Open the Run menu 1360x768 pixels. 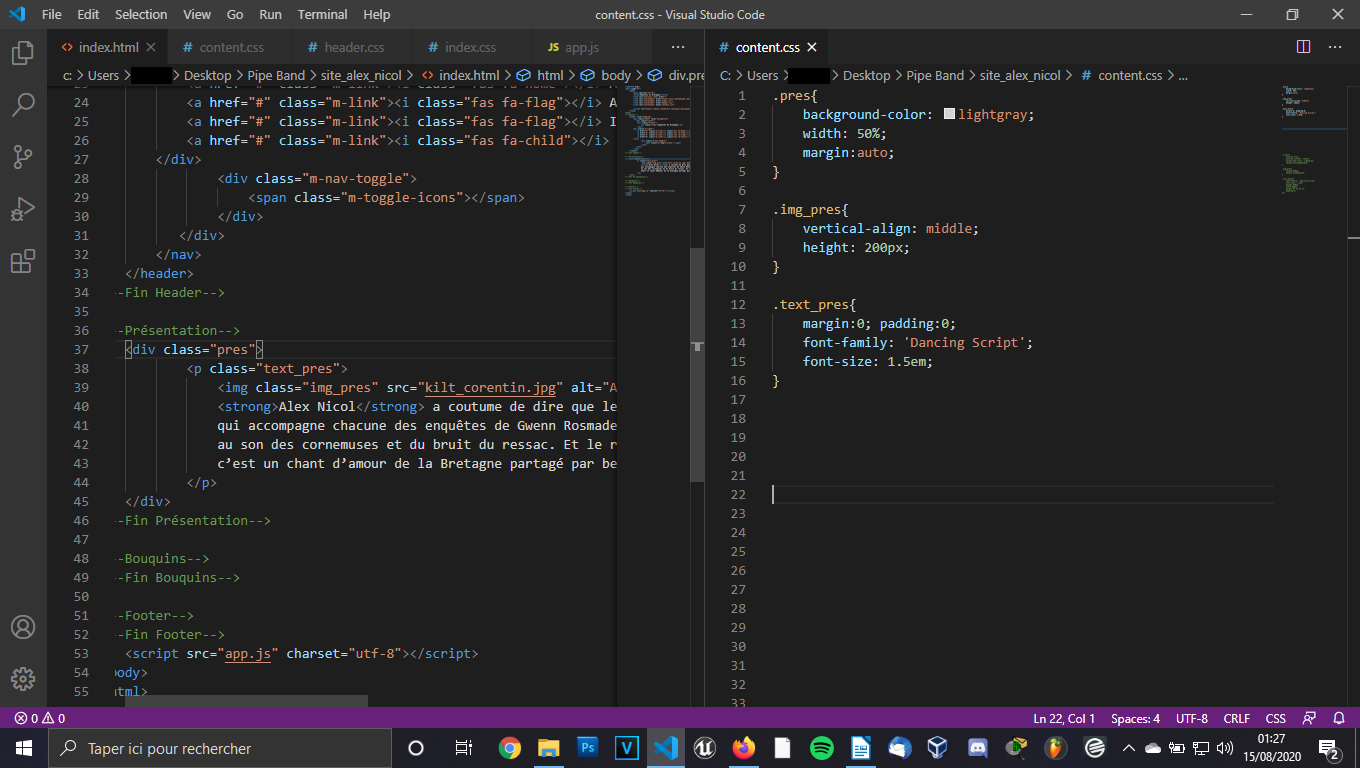click(270, 15)
